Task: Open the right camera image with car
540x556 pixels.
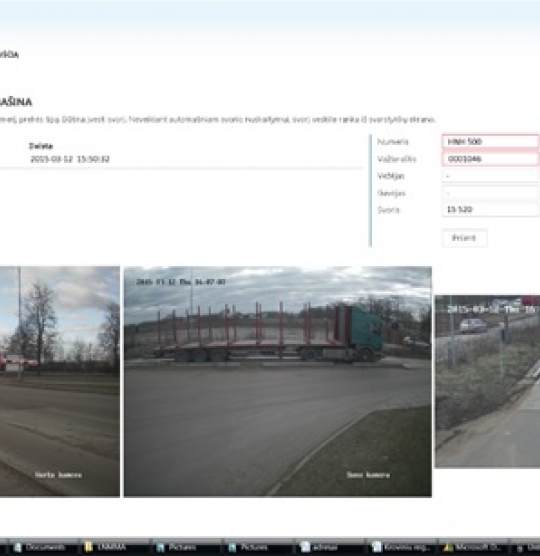Action: [488, 381]
